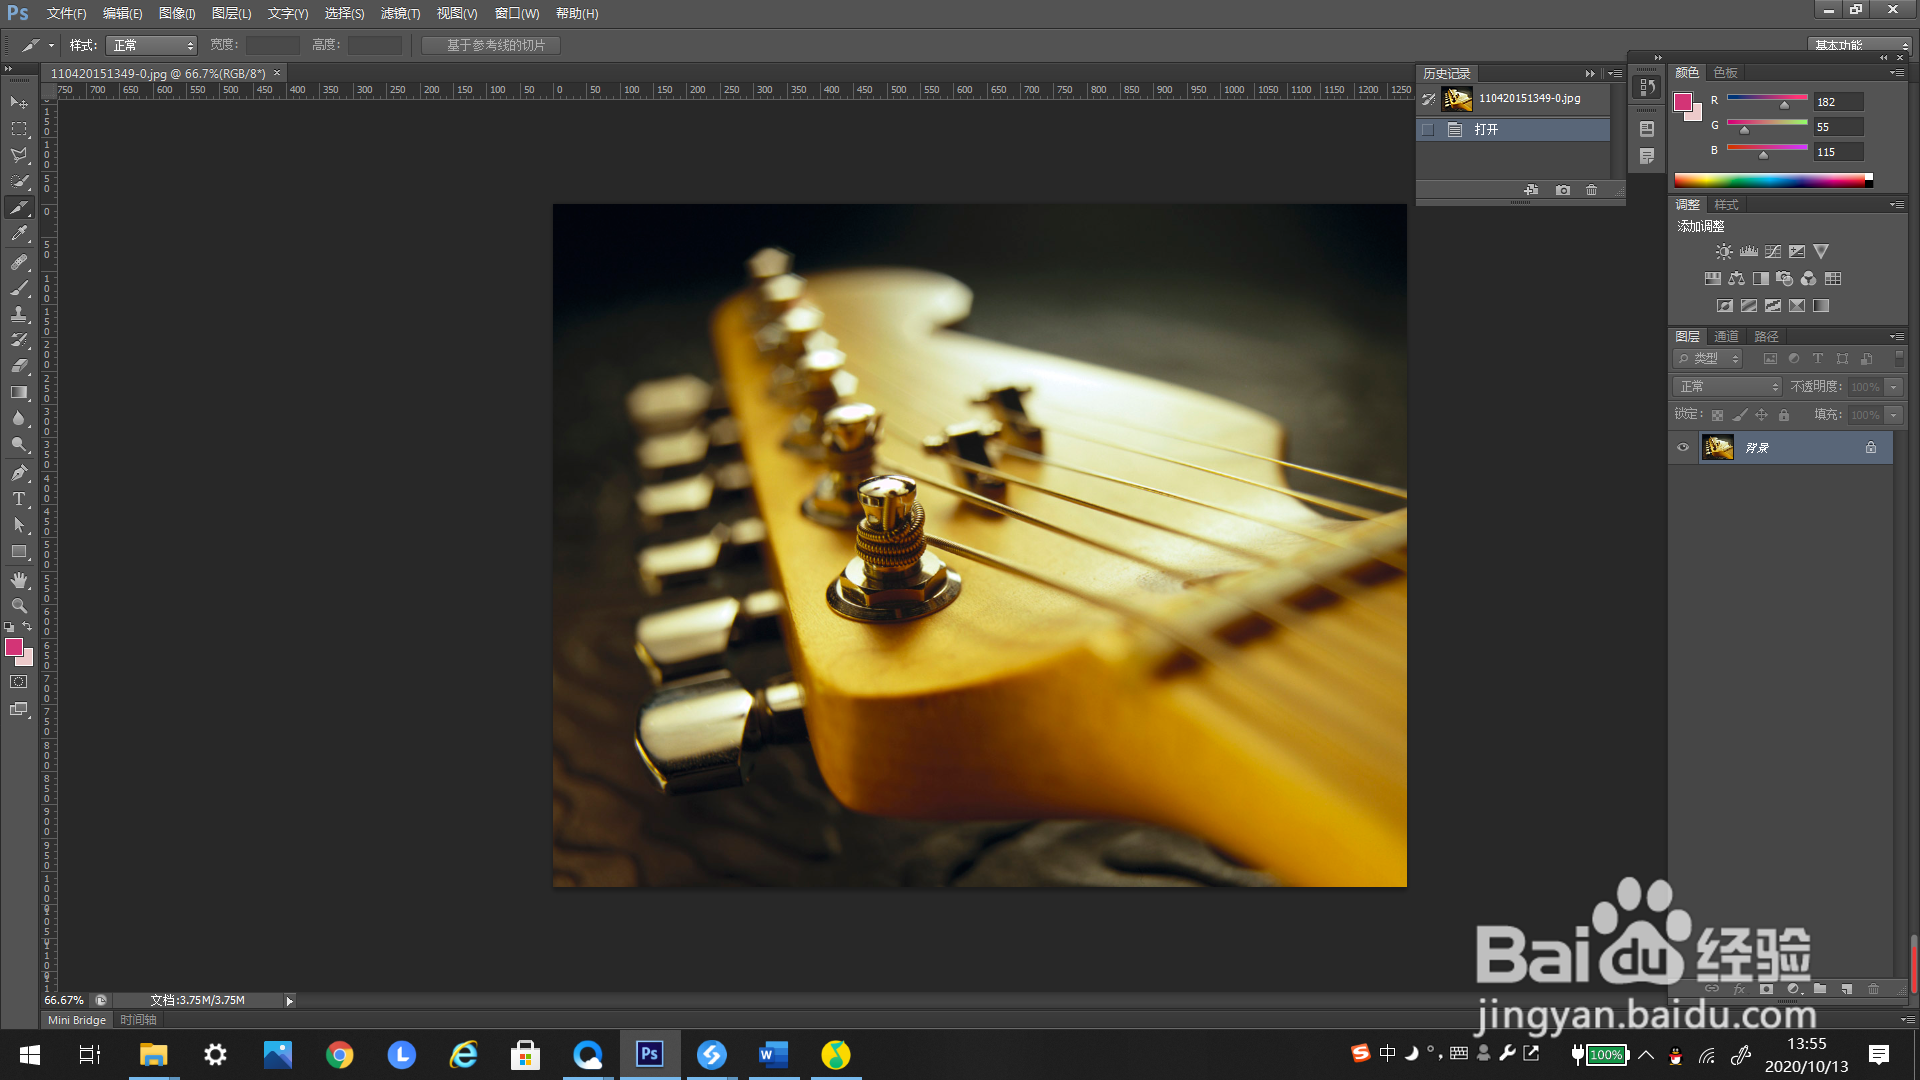The height and width of the screenshot is (1080, 1920).
Task: Toggle Quick Mask mode icon
Action: (19, 682)
